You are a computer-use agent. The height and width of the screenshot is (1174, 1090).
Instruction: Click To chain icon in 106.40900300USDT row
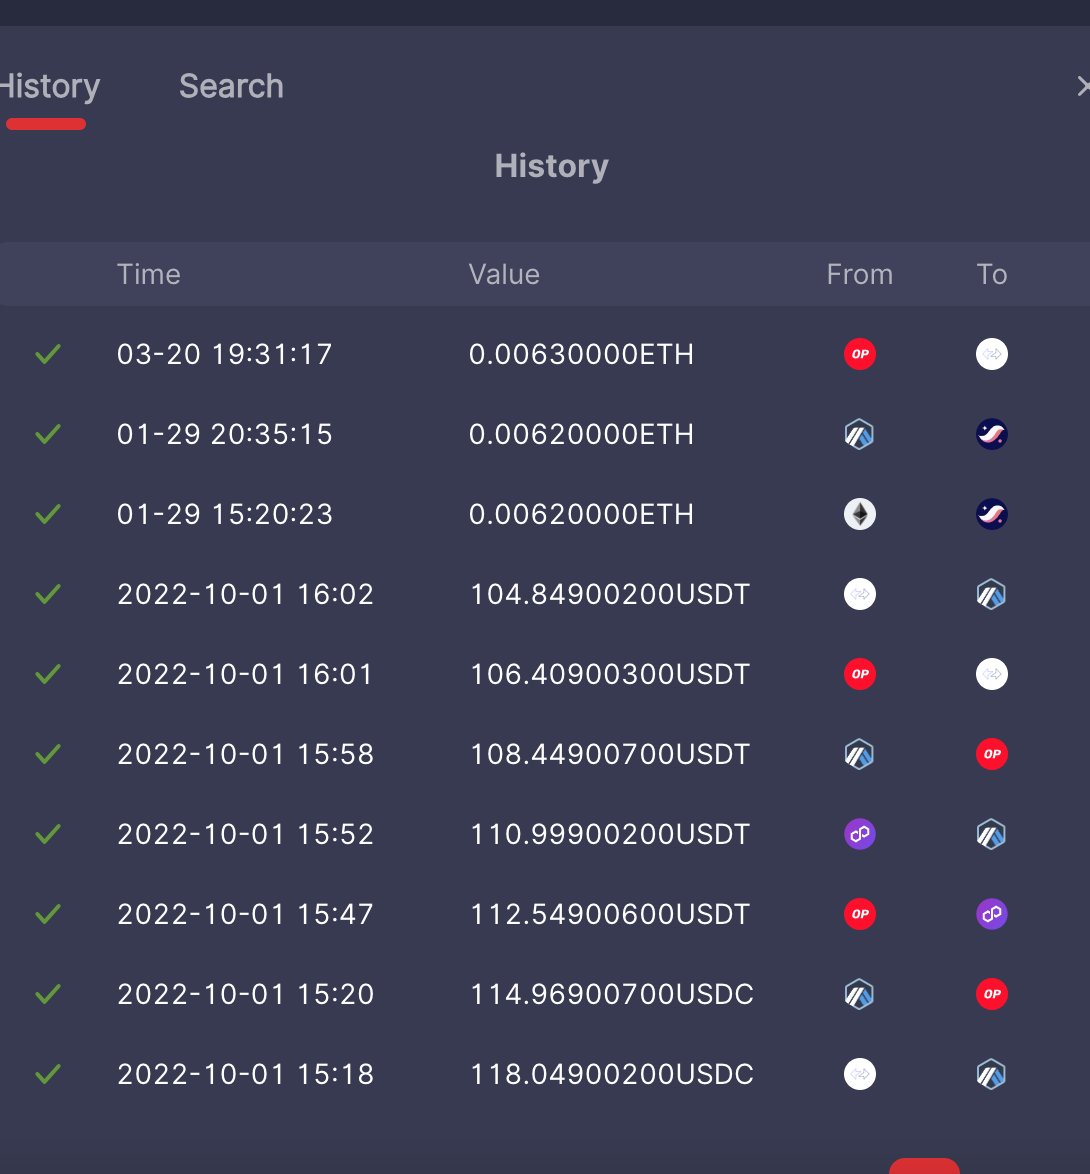click(x=991, y=674)
